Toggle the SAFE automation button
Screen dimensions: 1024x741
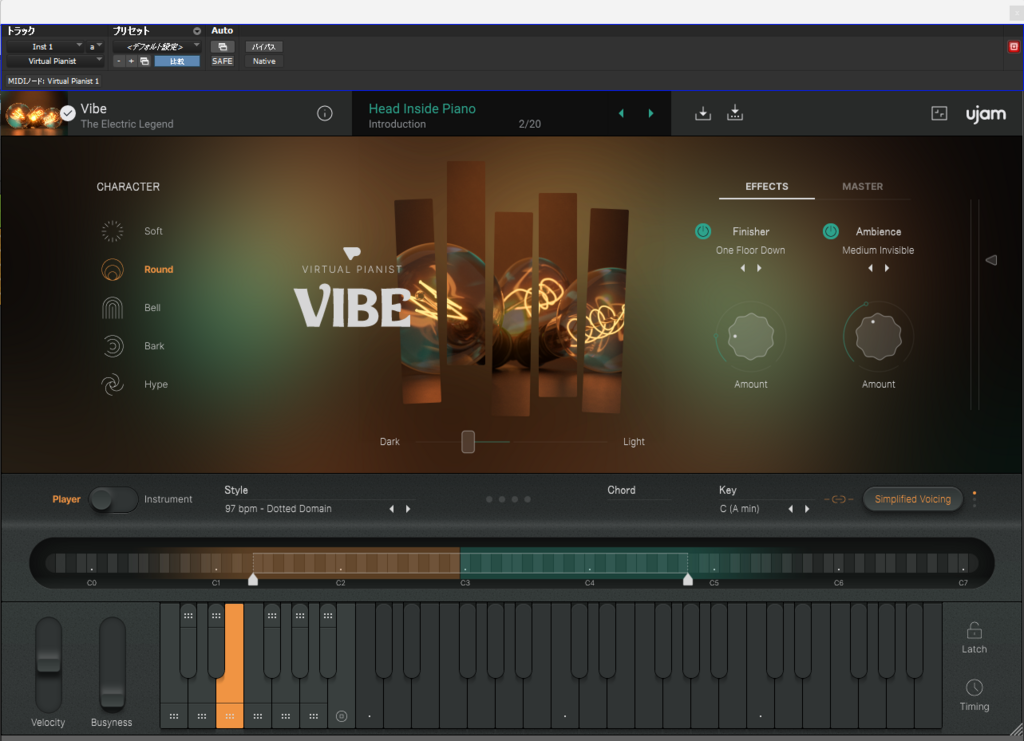pos(222,61)
